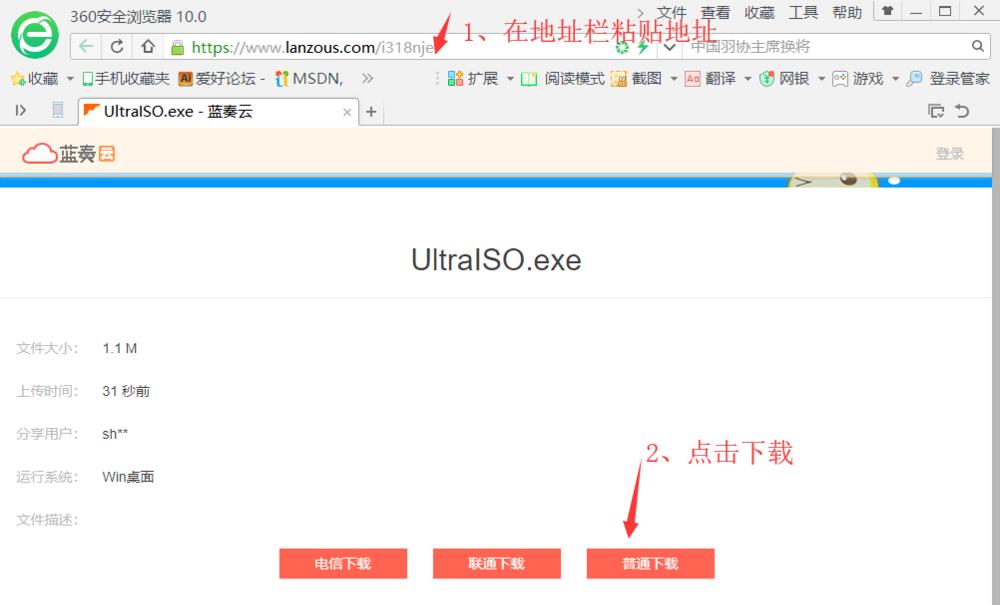The height and width of the screenshot is (605, 1000).
Task: Click the file size value 1.1 M
Action: pos(120,348)
